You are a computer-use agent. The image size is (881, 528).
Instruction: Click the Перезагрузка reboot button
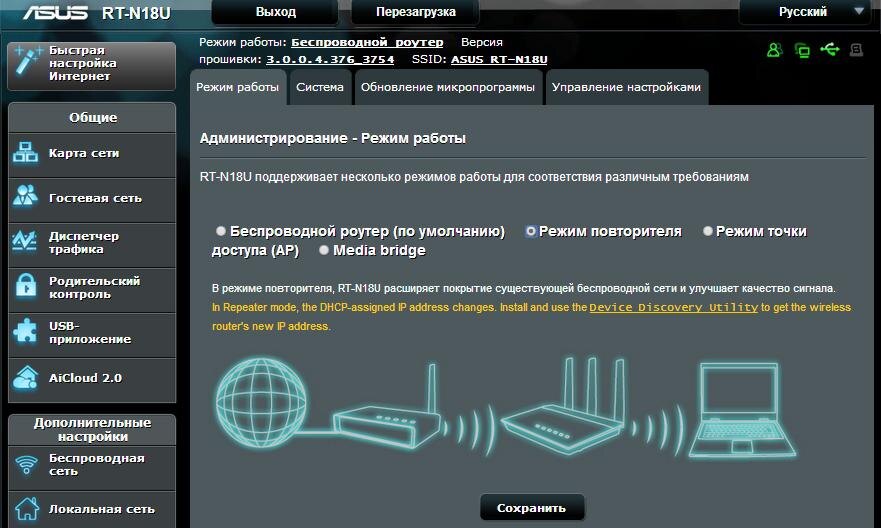tap(416, 12)
